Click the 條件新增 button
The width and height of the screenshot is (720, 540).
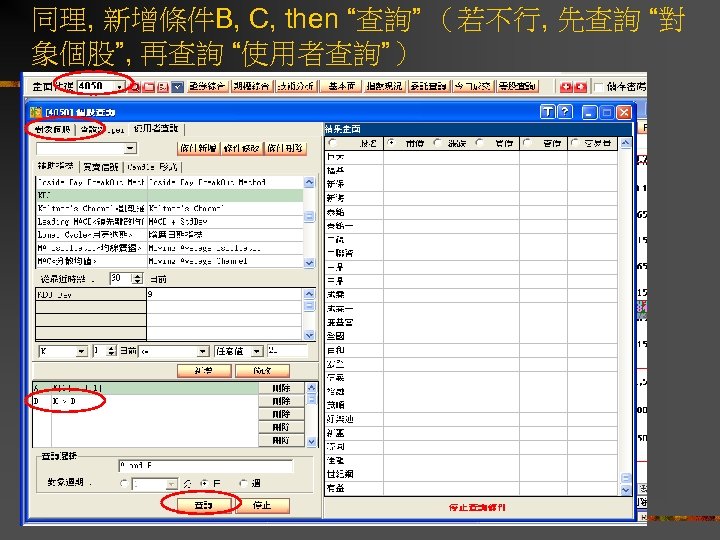pos(198,148)
